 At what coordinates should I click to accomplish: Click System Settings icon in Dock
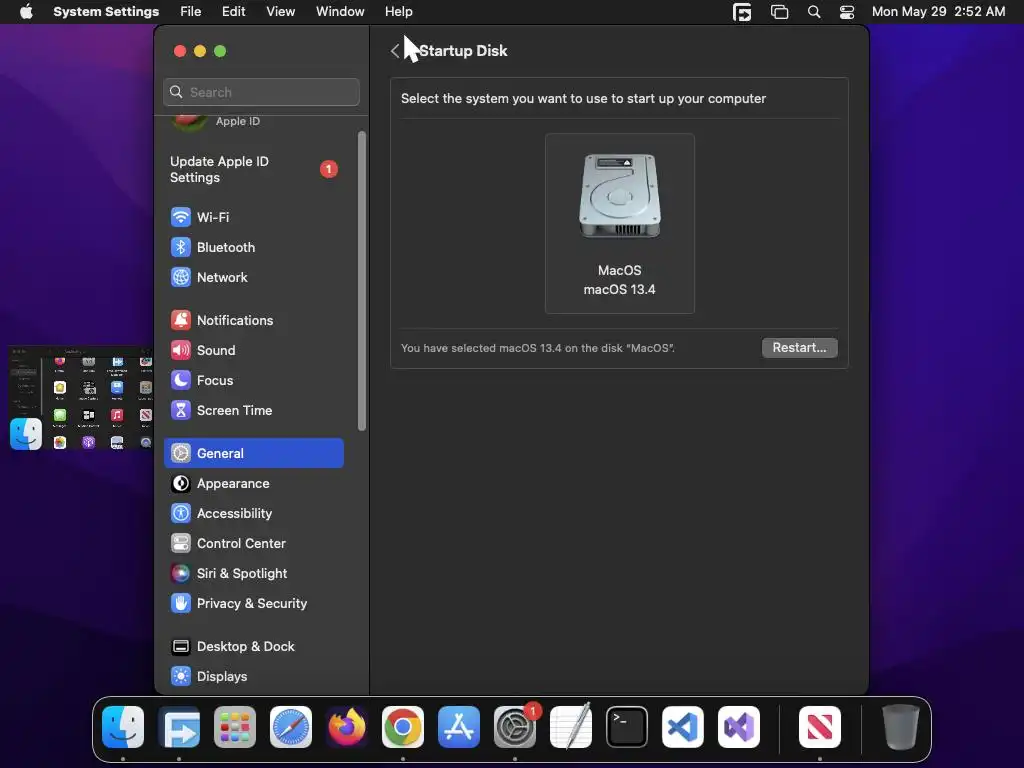(515, 727)
